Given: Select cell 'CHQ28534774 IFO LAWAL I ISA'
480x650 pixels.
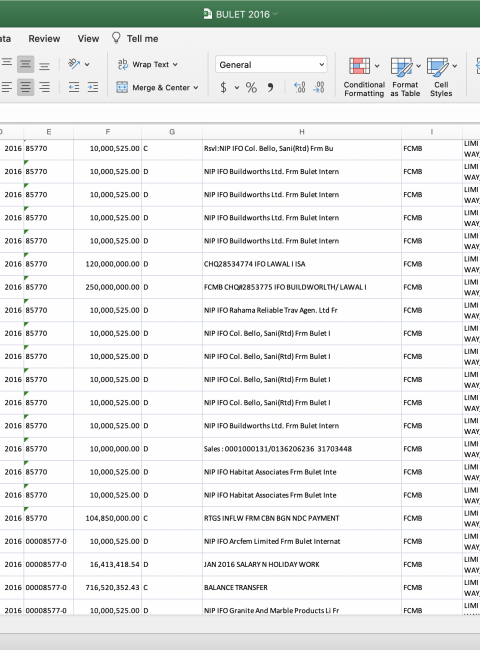Looking at the screenshot, I should click(x=302, y=264).
